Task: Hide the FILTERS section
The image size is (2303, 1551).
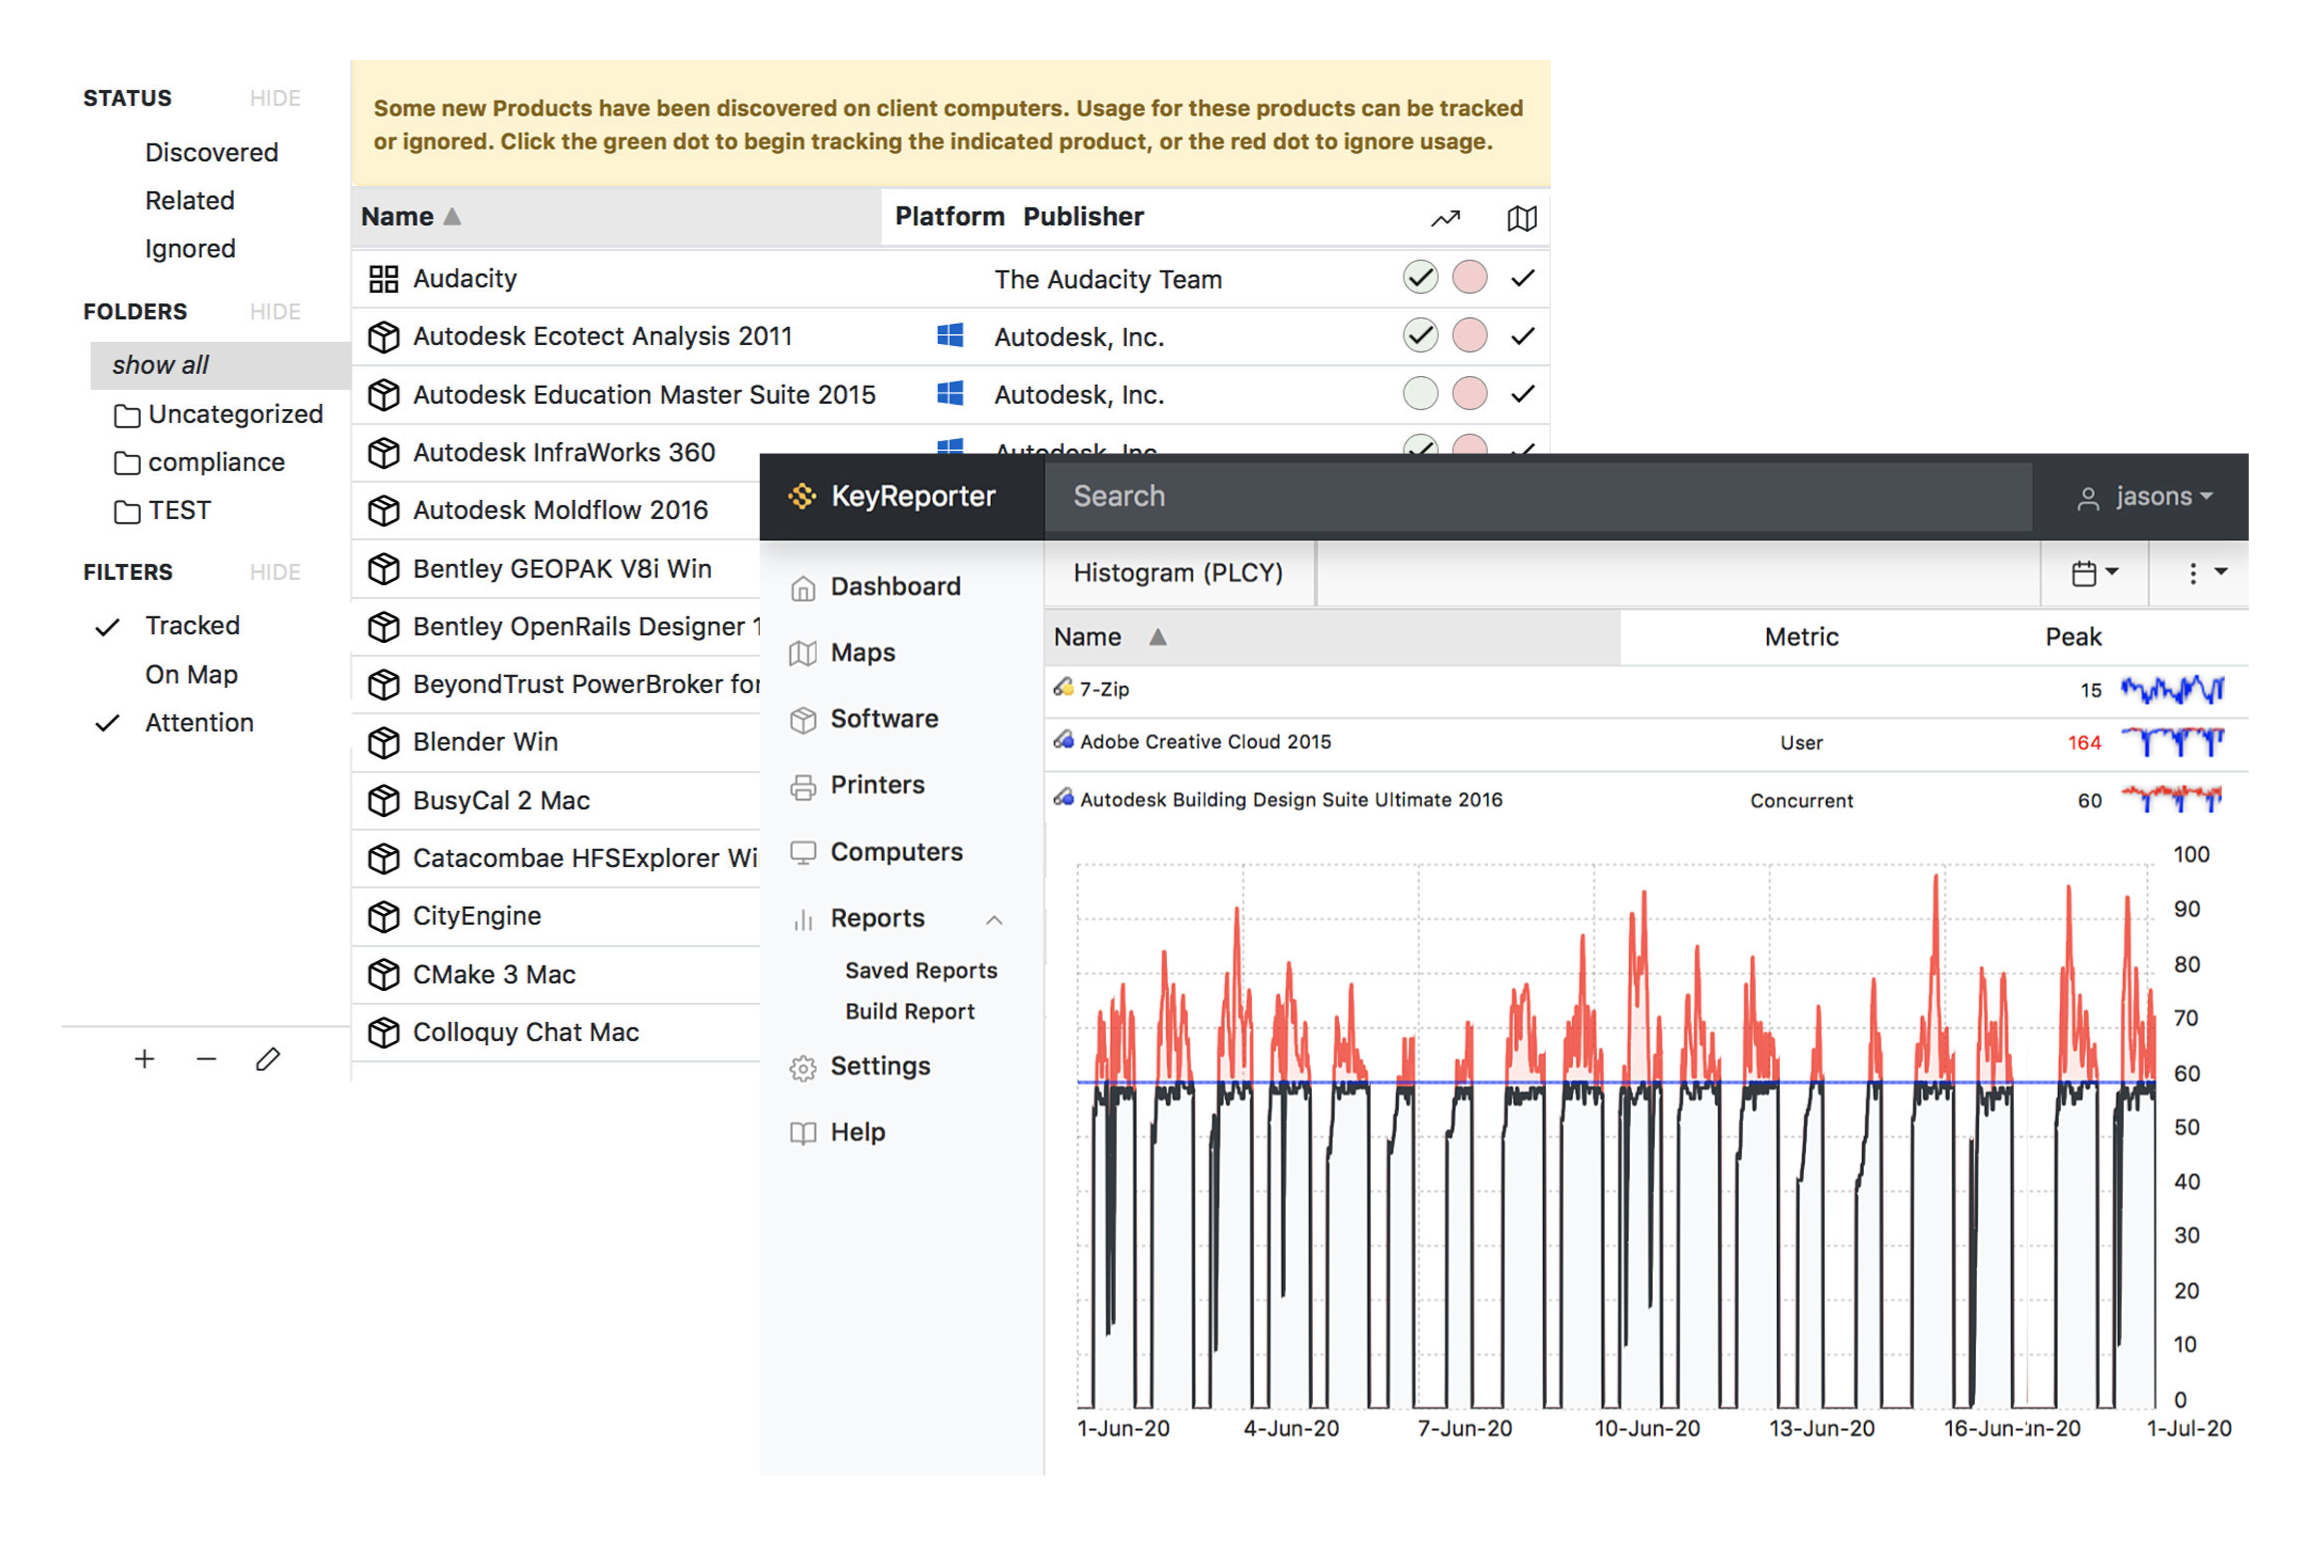Action: 275,572
